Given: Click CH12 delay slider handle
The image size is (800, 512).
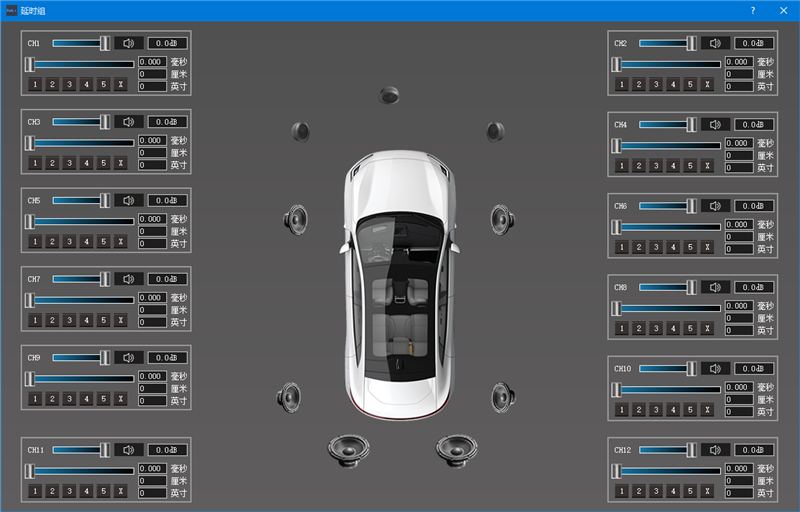Looking at the screenshot, I should coord(616,471).
